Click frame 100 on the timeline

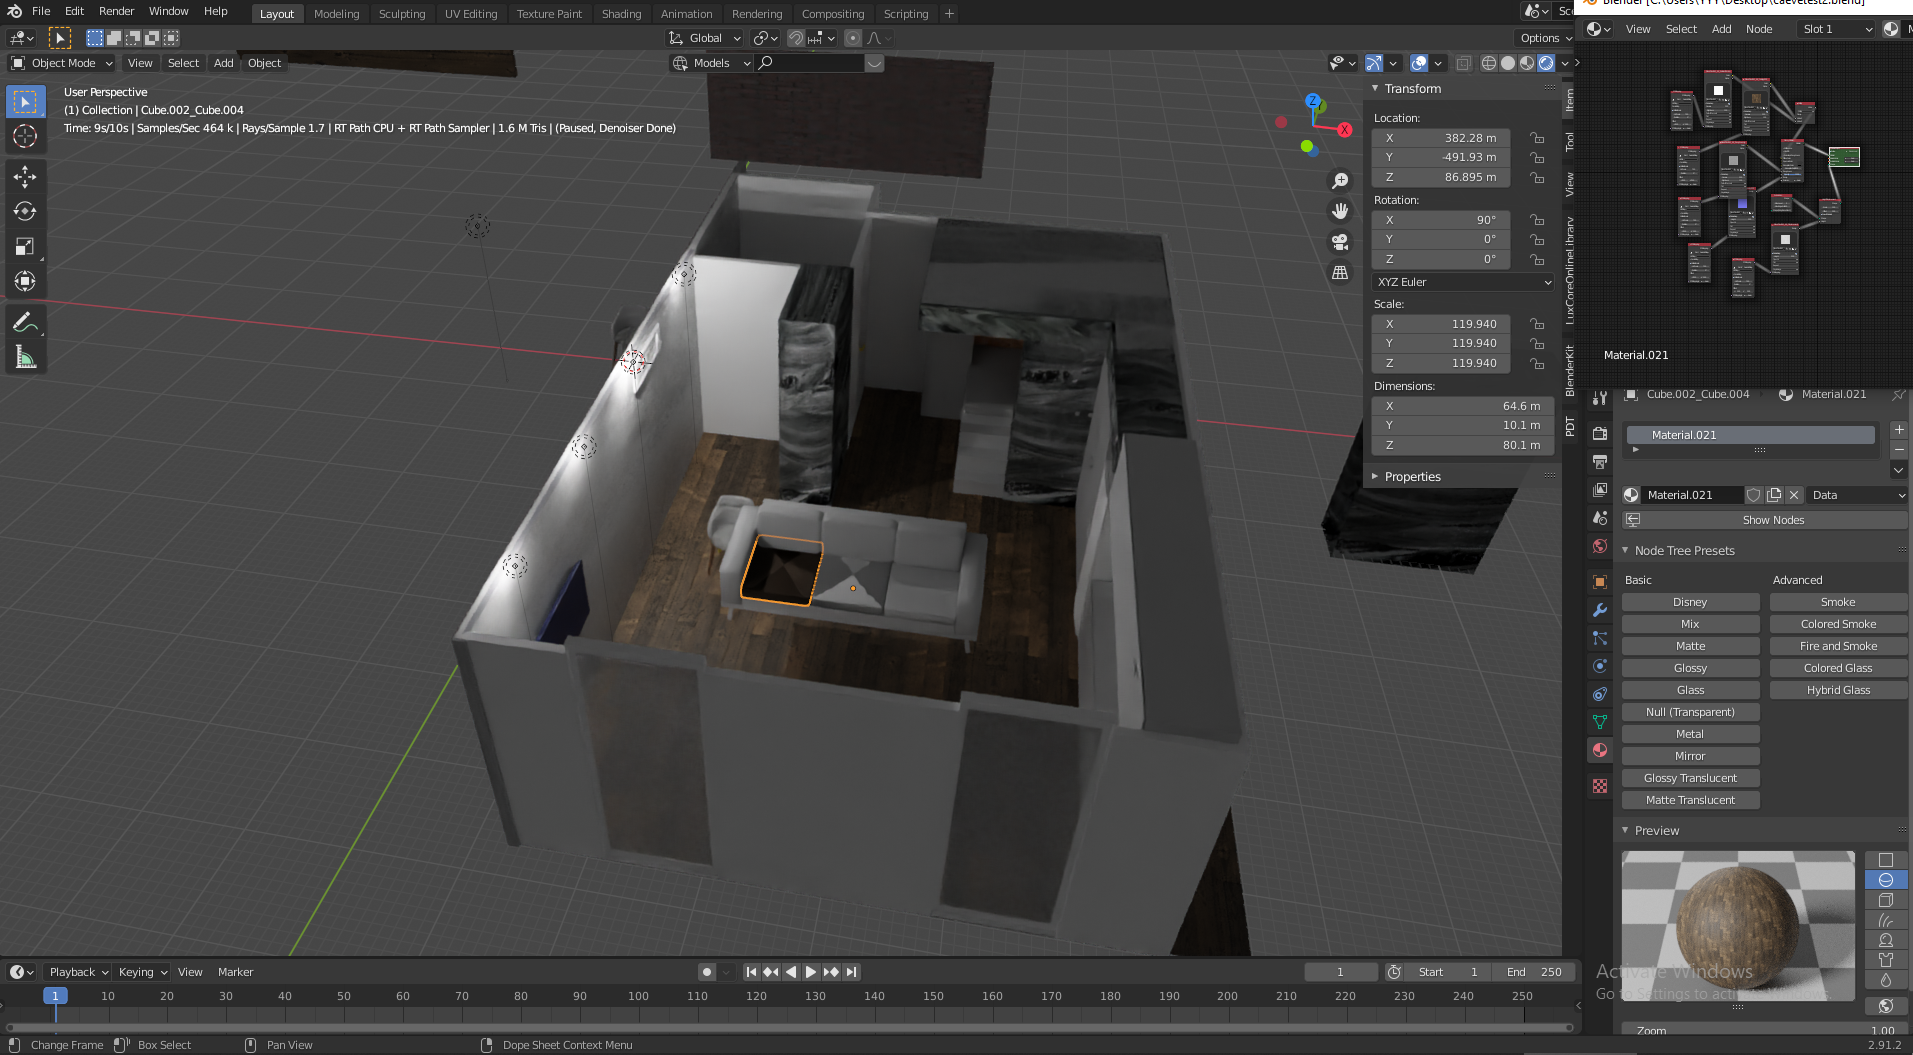pyautogui.click(x=638, y=997)
